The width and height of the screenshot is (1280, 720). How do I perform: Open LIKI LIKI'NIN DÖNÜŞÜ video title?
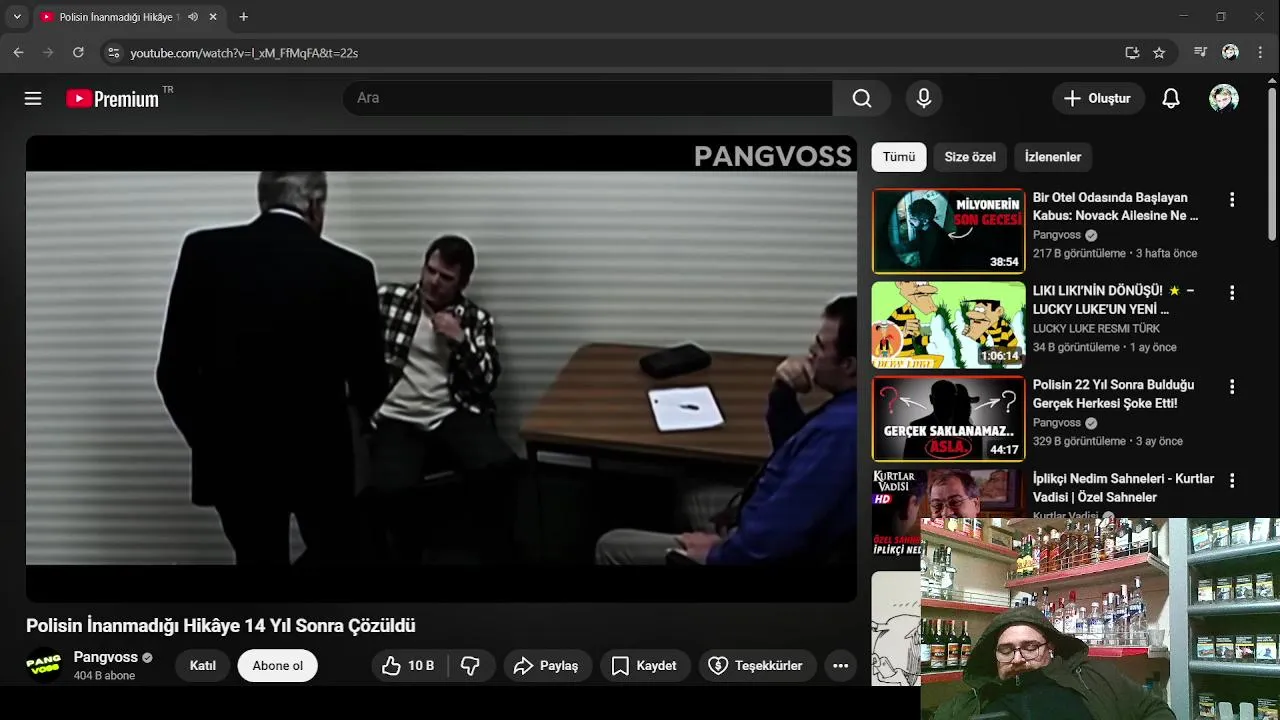[1113, 300]
